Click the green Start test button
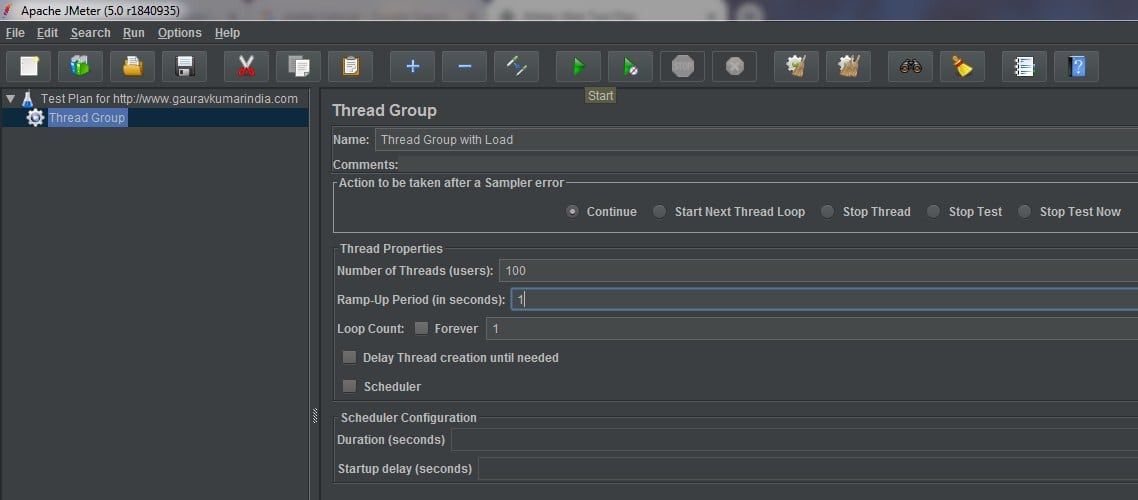Image resolution: width=1138 pixels, height=500 pixels. point(578,67)
